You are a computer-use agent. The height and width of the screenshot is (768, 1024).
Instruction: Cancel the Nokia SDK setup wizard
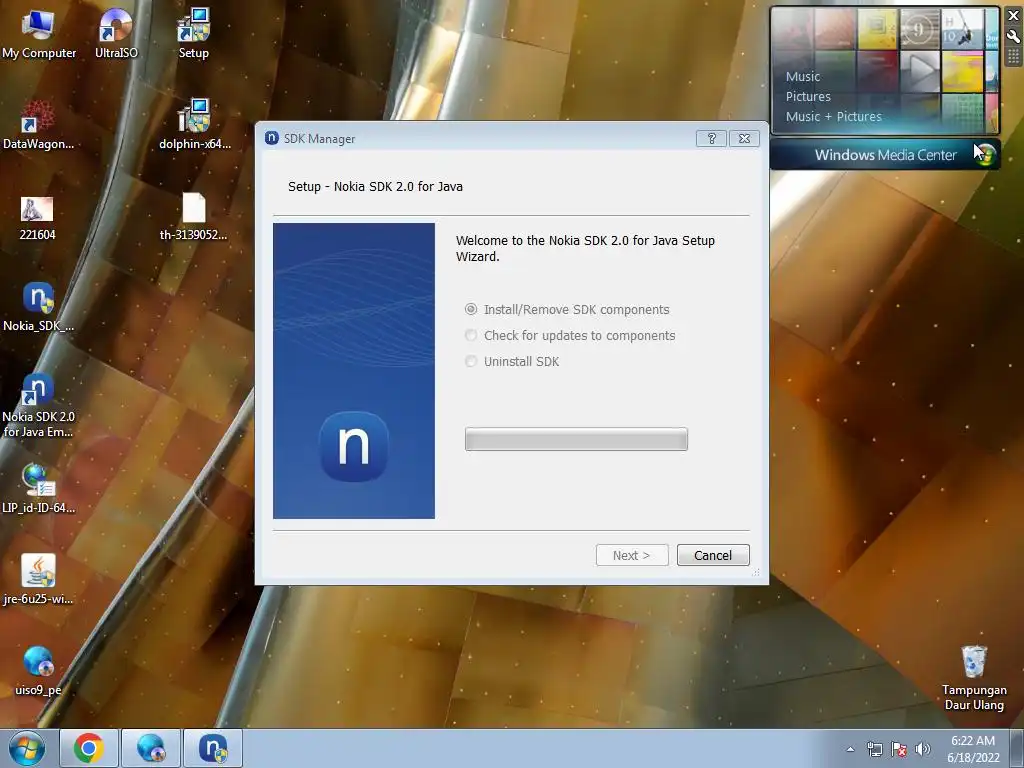(712, 555)
